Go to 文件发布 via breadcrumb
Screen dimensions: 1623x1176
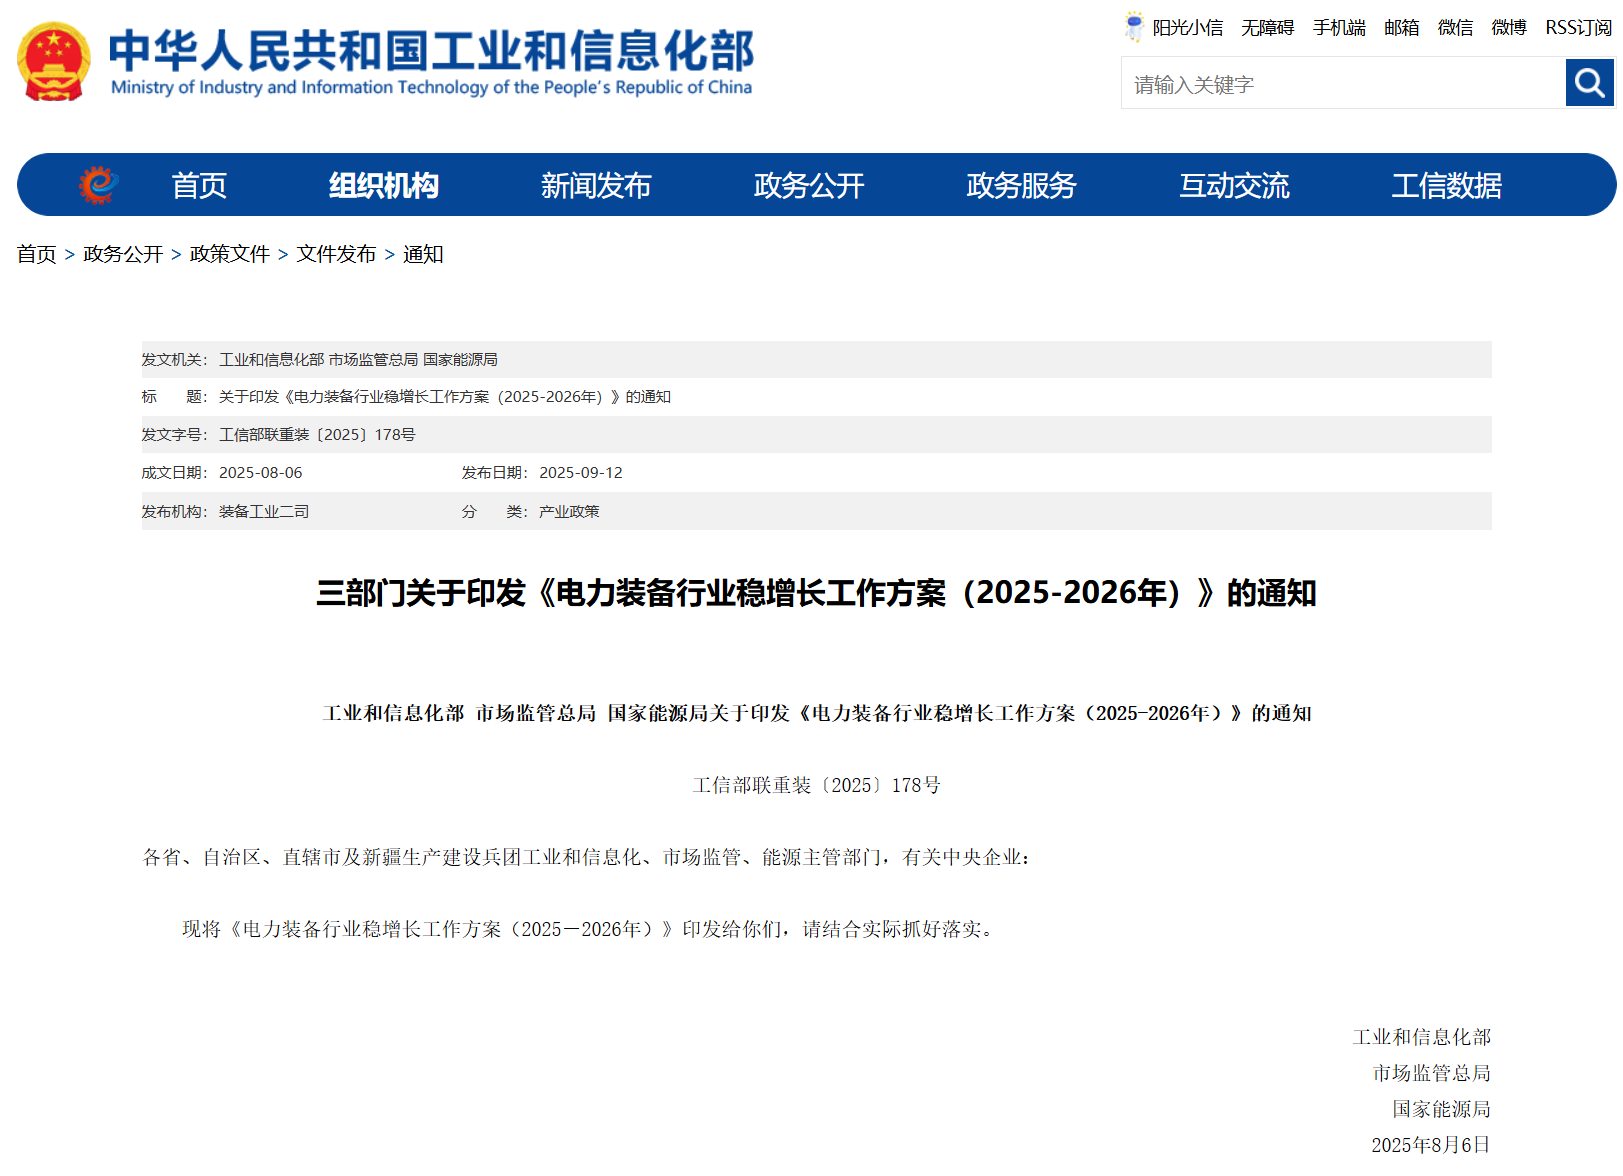[x=336, y=254]
